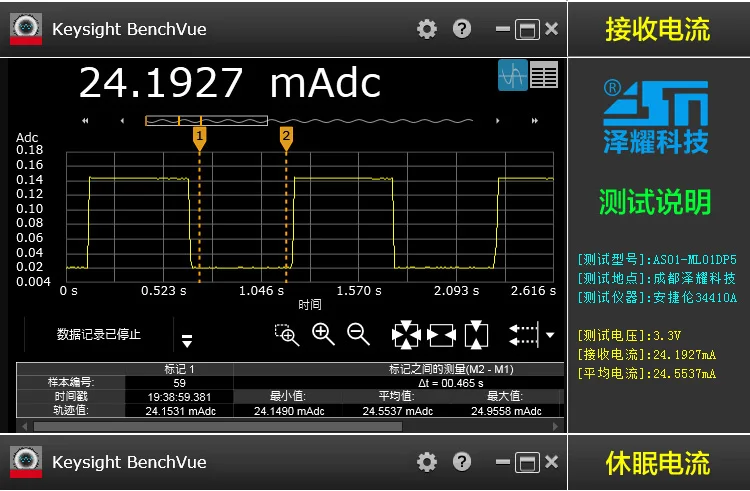
Task: Select marker 1 flag on chart
Action: tap(199, 139)
